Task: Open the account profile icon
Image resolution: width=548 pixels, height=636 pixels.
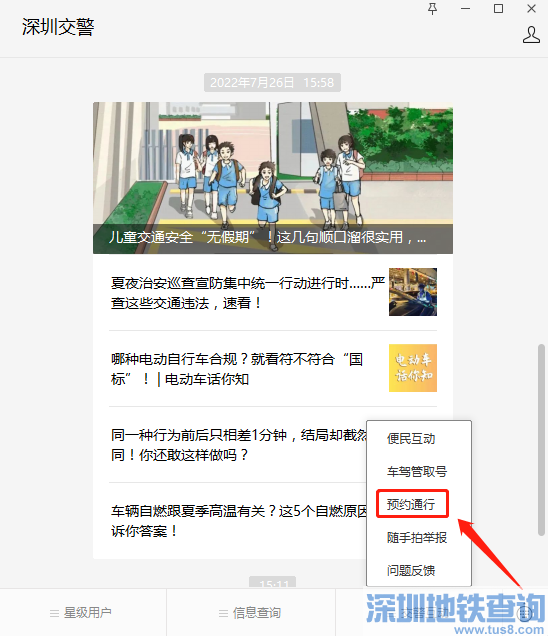Action: click(531, 35)
